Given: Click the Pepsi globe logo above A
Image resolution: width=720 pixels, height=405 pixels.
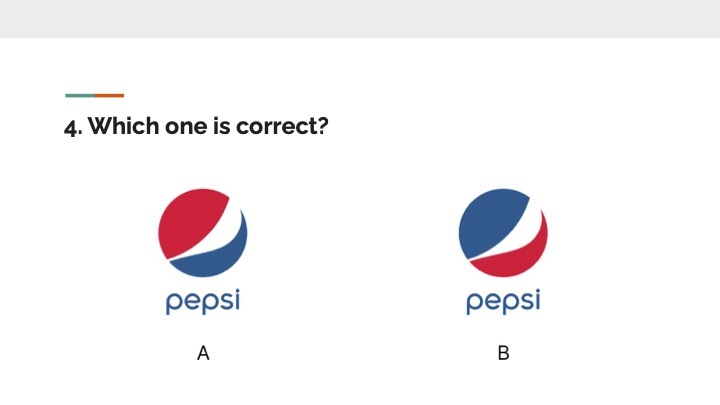Looking at the screenshot, I should pyautogui.click(x=203, y=233).
